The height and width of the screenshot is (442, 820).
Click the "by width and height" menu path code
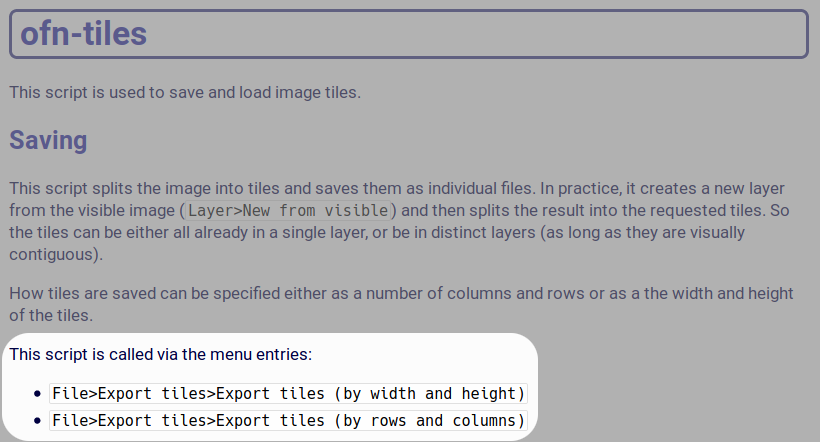[289, 393]
